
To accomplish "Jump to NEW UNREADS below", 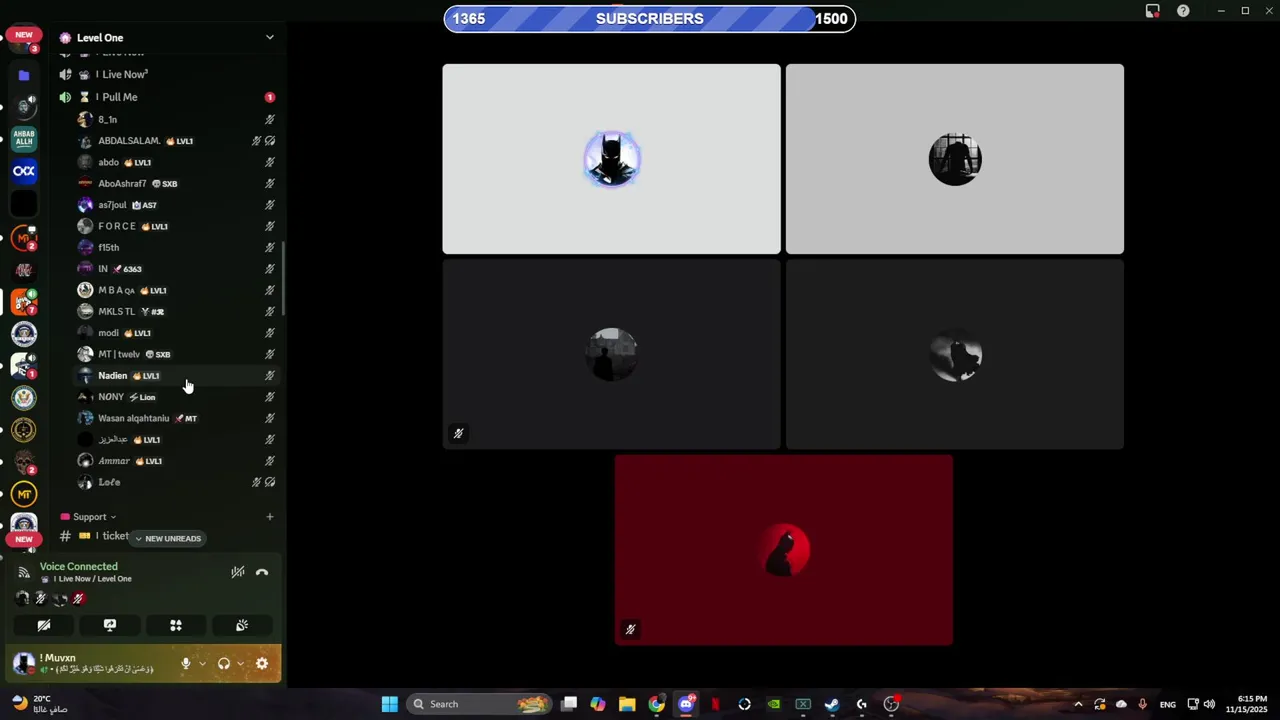I will click(167, 538).
